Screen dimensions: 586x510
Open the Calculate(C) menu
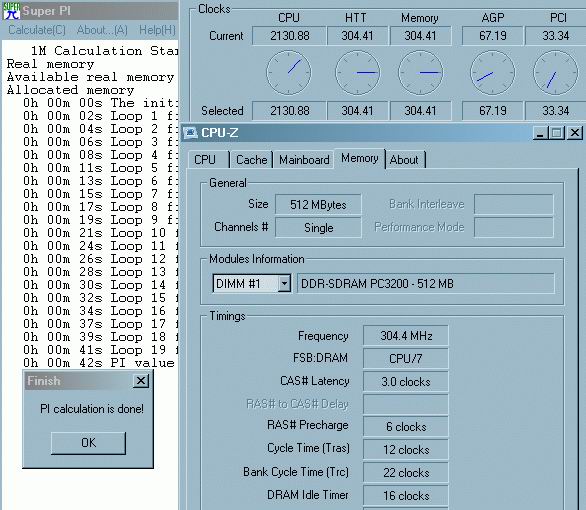click(x=37, y=30)
